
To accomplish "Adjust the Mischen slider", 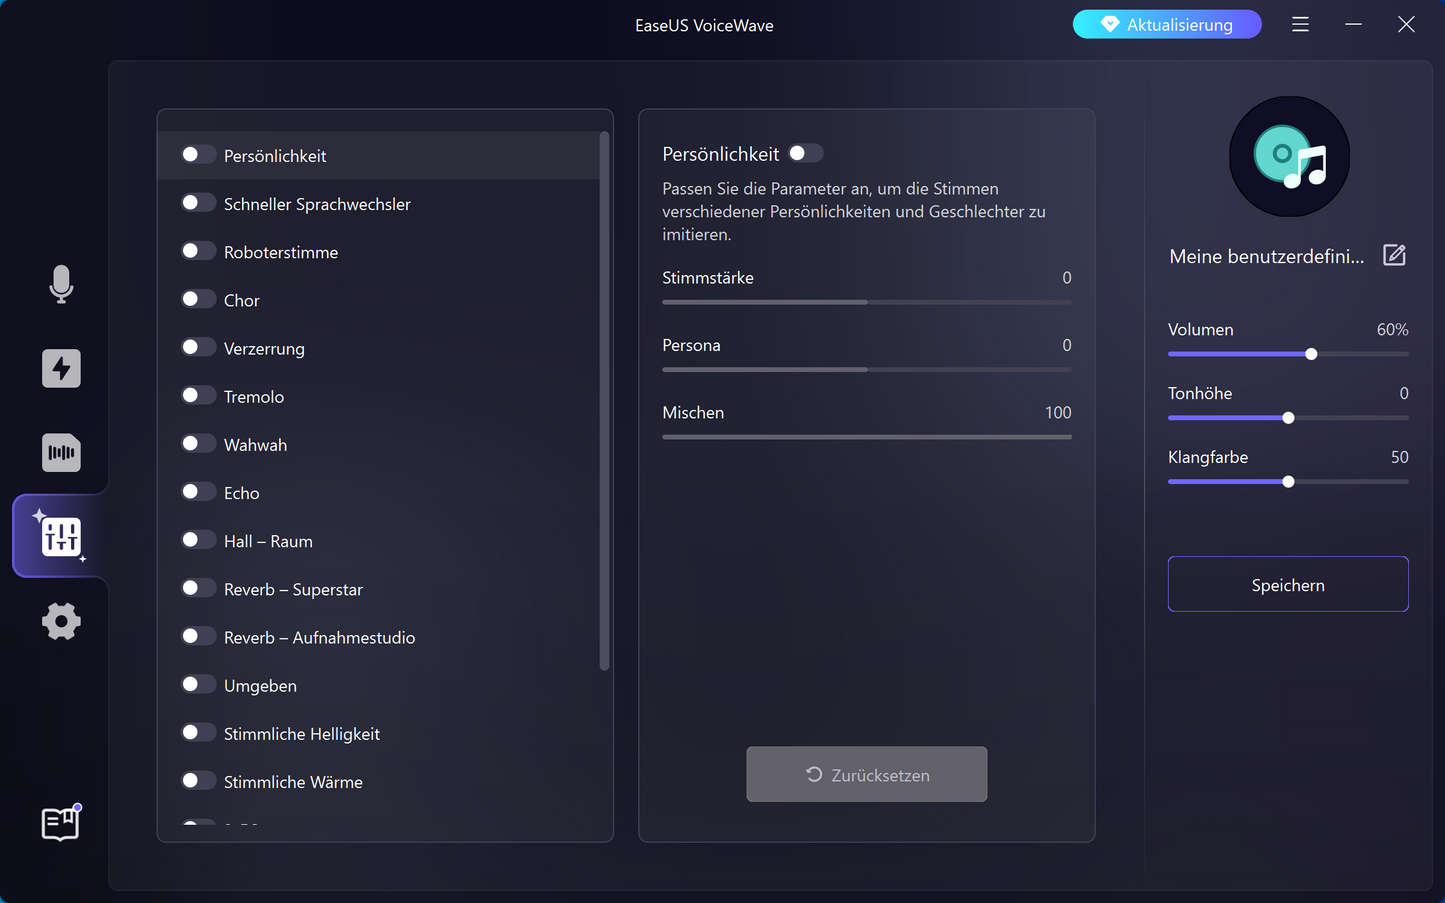I will click(867, 437).
